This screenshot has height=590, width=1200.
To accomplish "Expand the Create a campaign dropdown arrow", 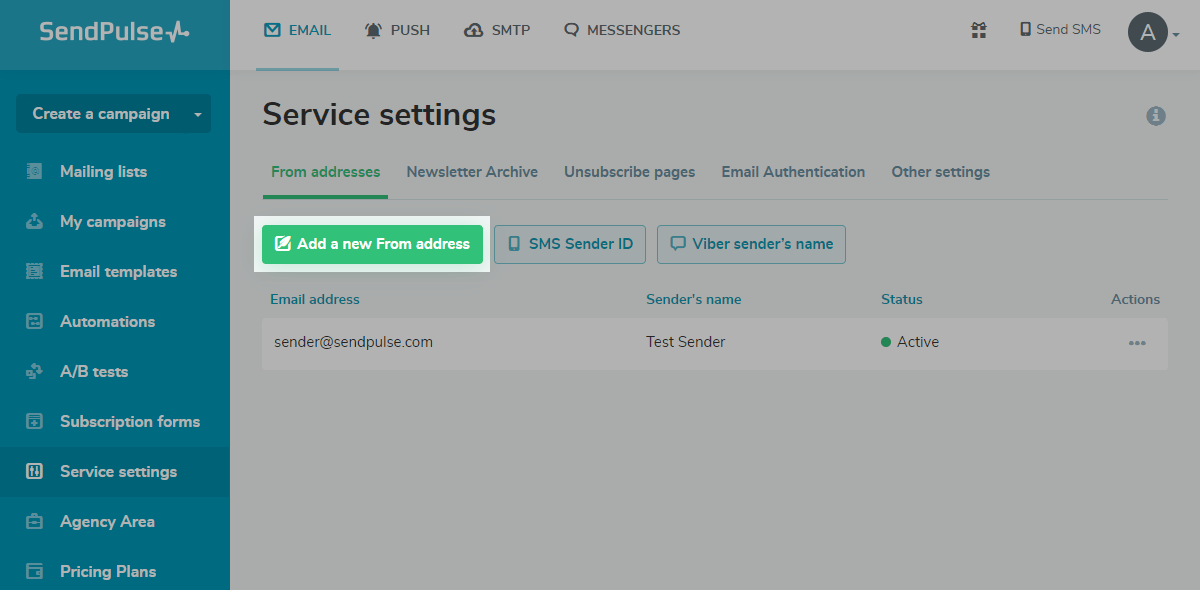I will [x=198, y=114].
